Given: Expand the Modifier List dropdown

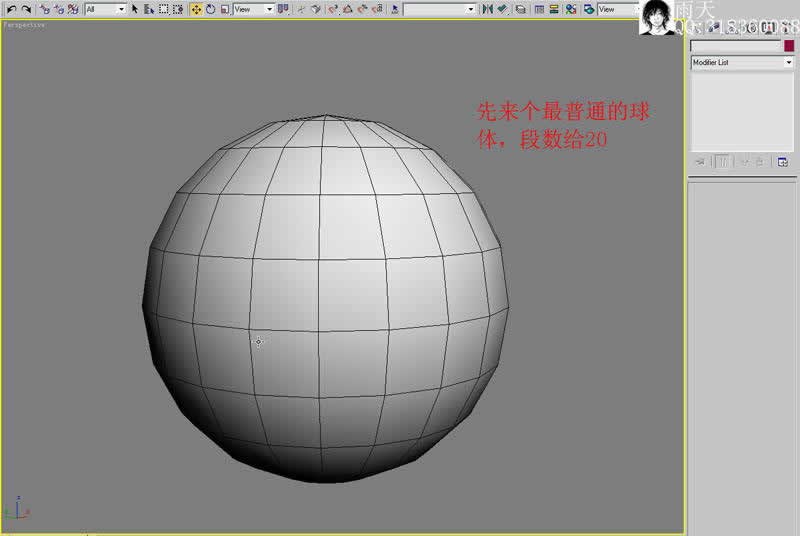Looking at the screenshot, I should 742,62.
